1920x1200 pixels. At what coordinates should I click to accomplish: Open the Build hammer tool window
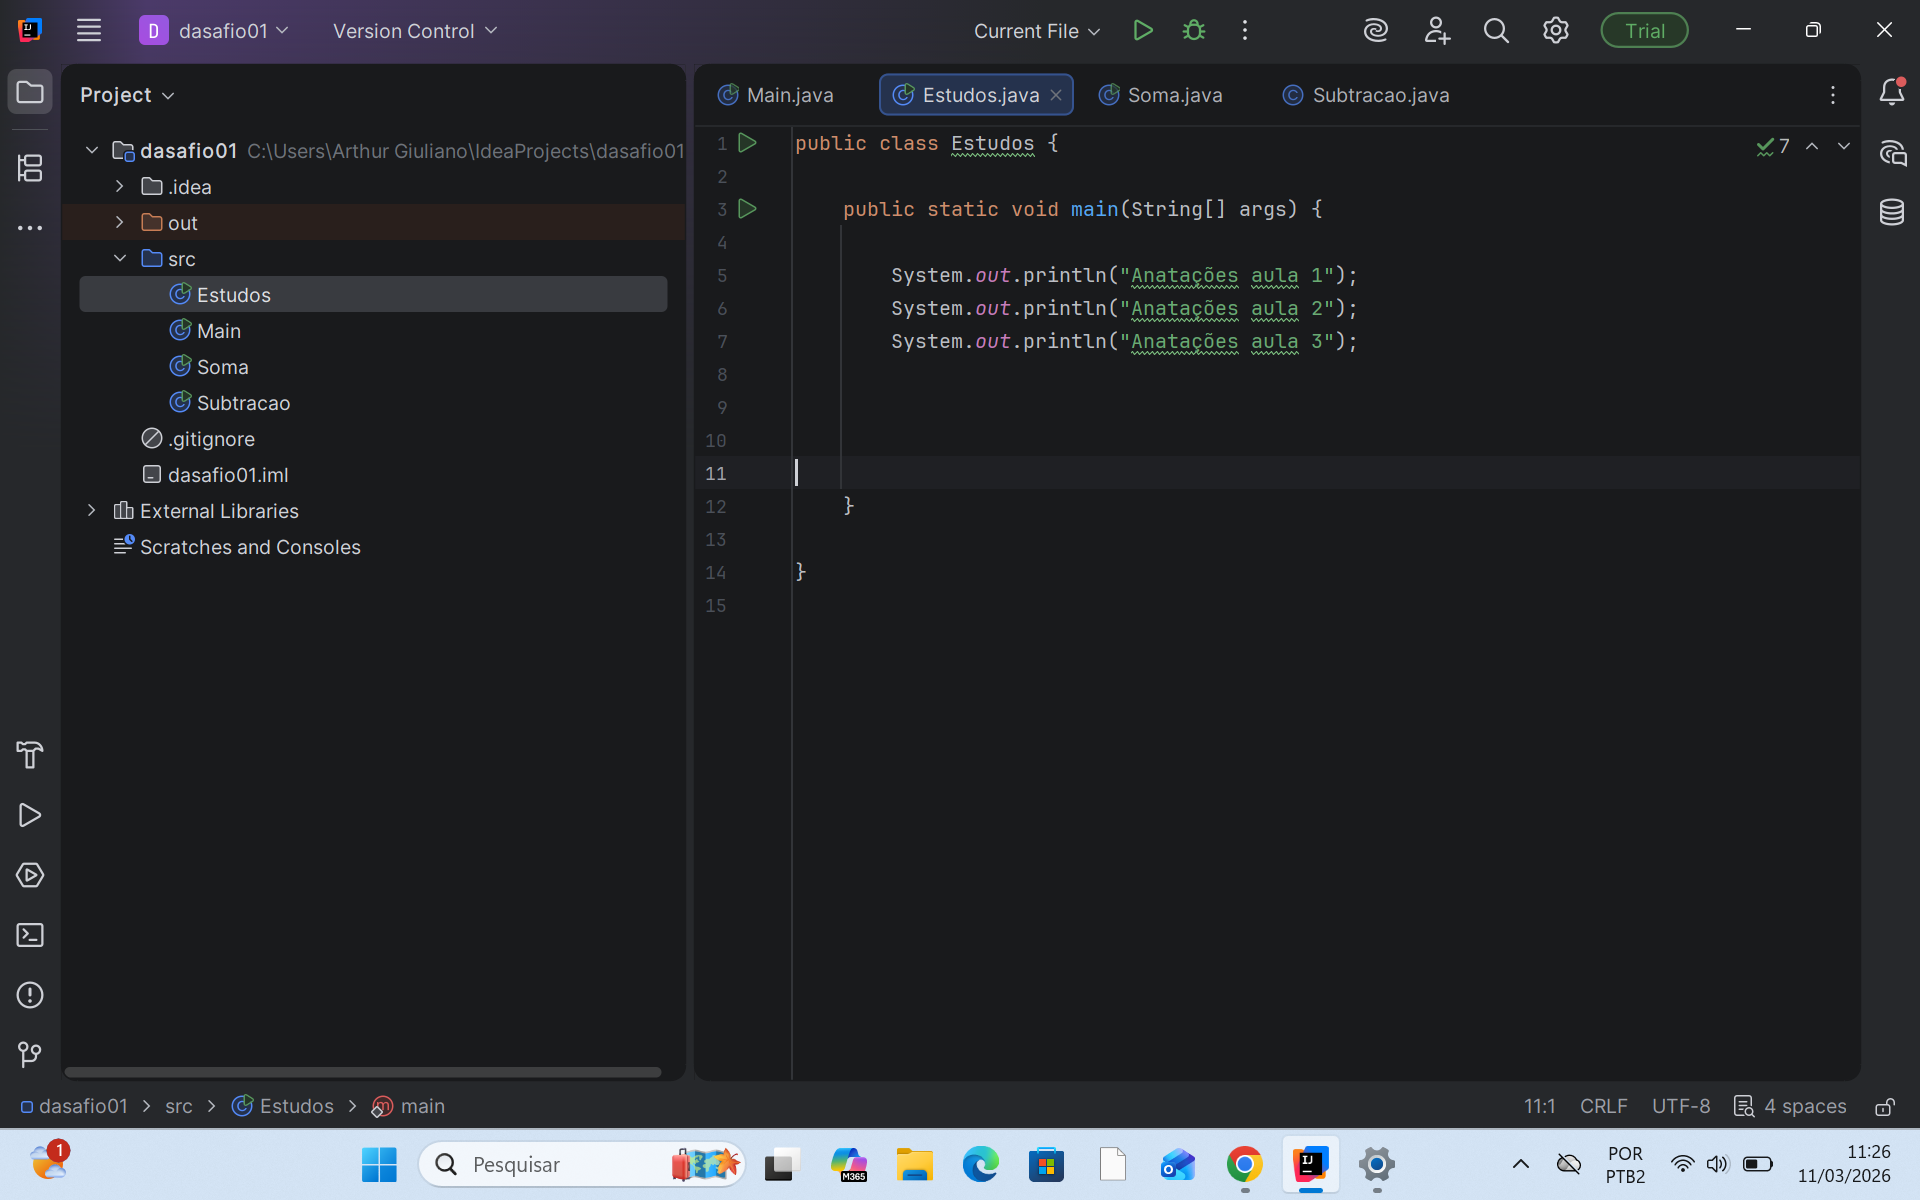(x=30, y=755)
